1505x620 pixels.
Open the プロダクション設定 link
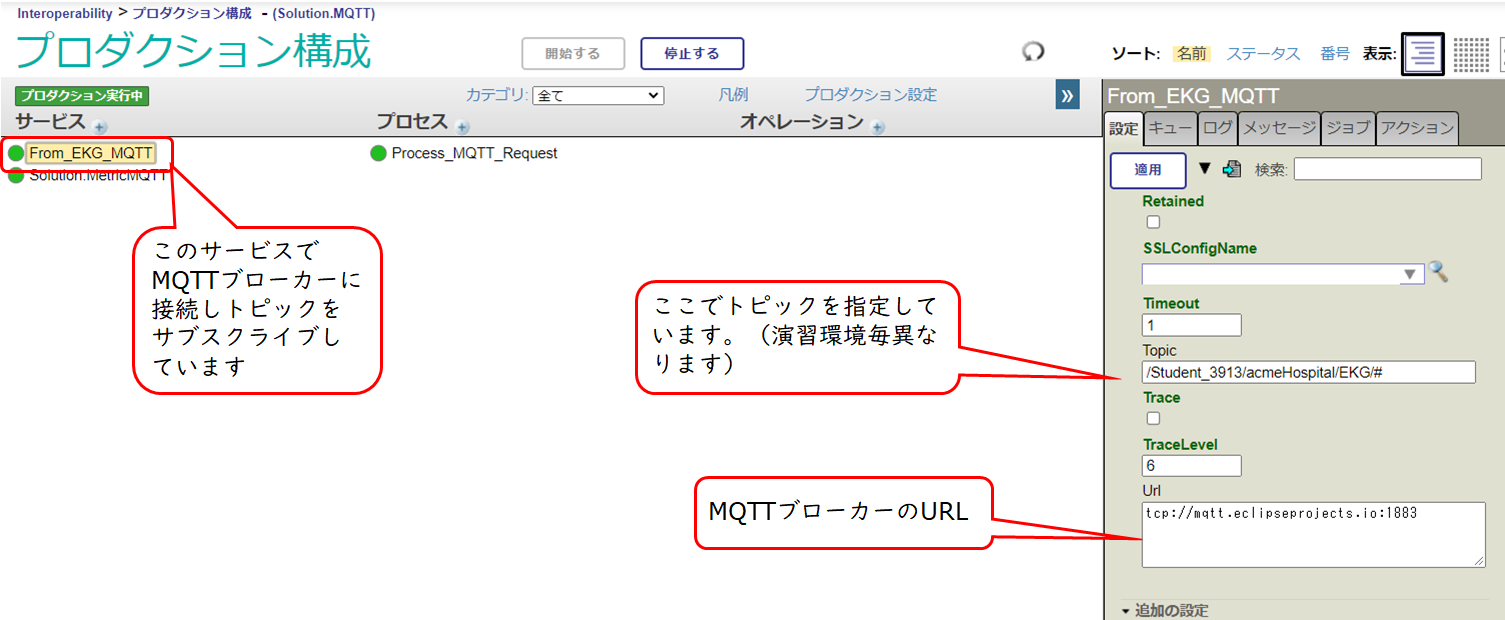(870, 95)
